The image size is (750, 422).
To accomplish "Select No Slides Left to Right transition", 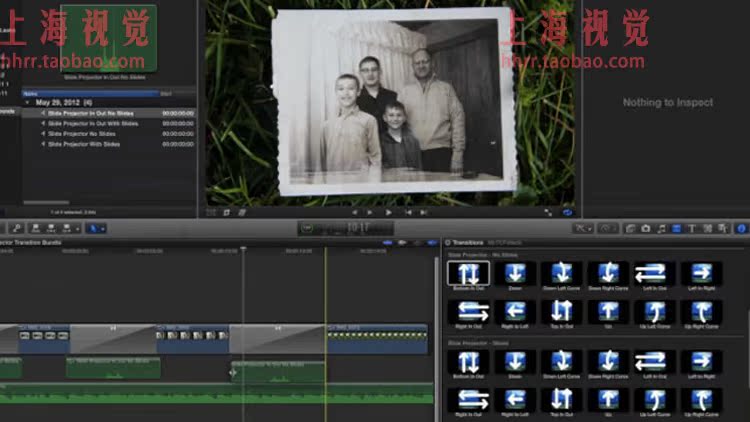I will click(702, 276).
